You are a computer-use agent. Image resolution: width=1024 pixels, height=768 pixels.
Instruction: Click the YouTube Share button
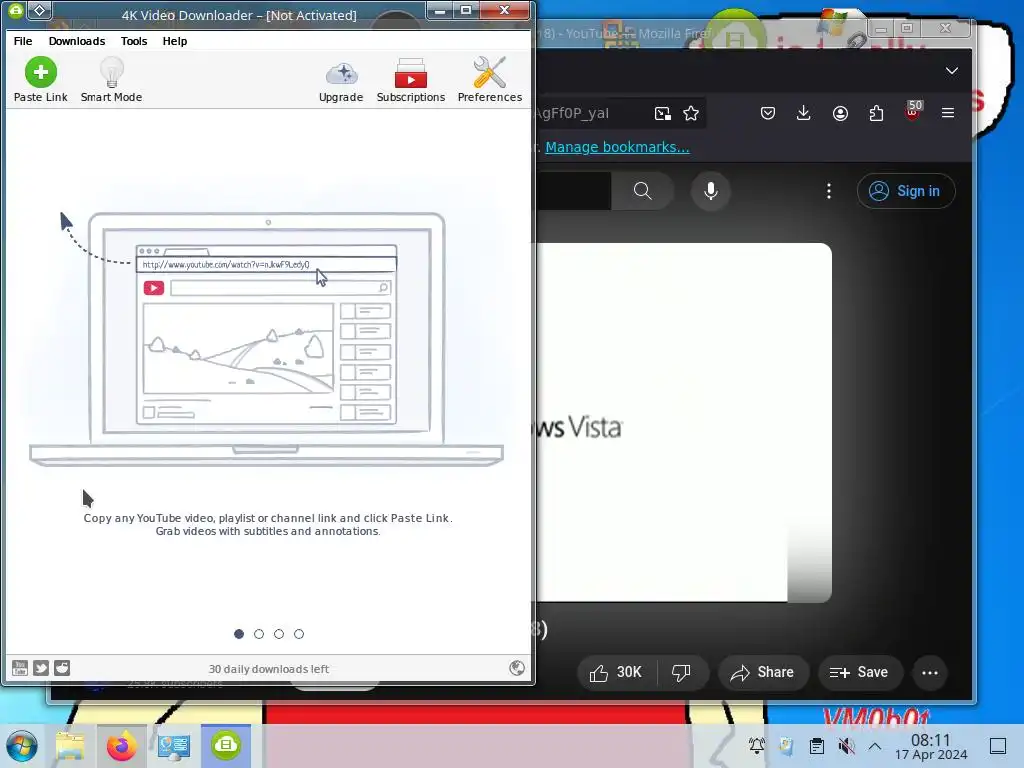(x=763, y=673)
